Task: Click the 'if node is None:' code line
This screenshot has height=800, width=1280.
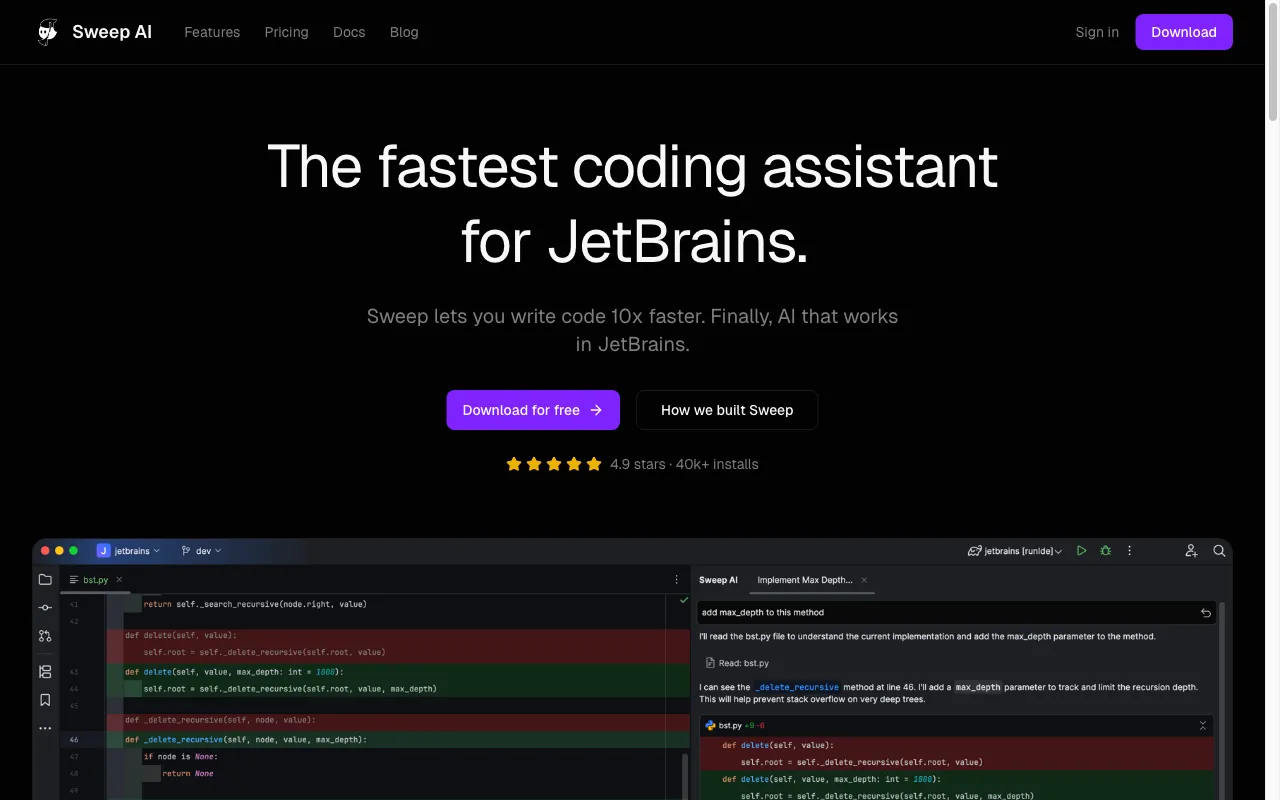Action: (180, 757)
